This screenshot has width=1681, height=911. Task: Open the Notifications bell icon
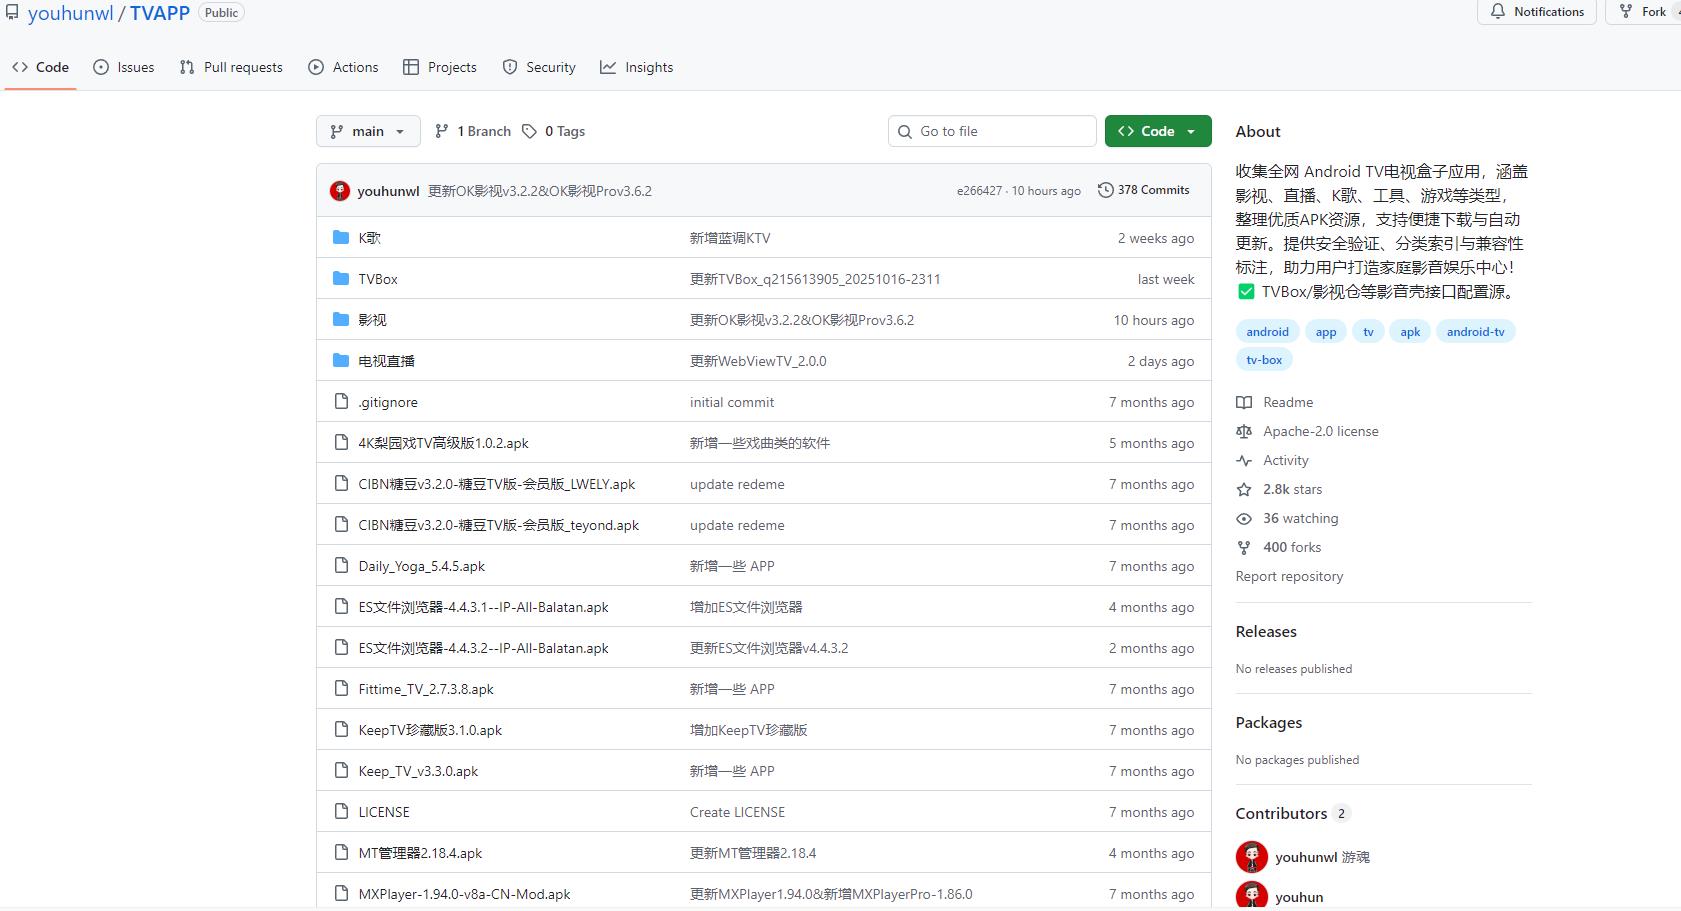[x=1498, y=11]
